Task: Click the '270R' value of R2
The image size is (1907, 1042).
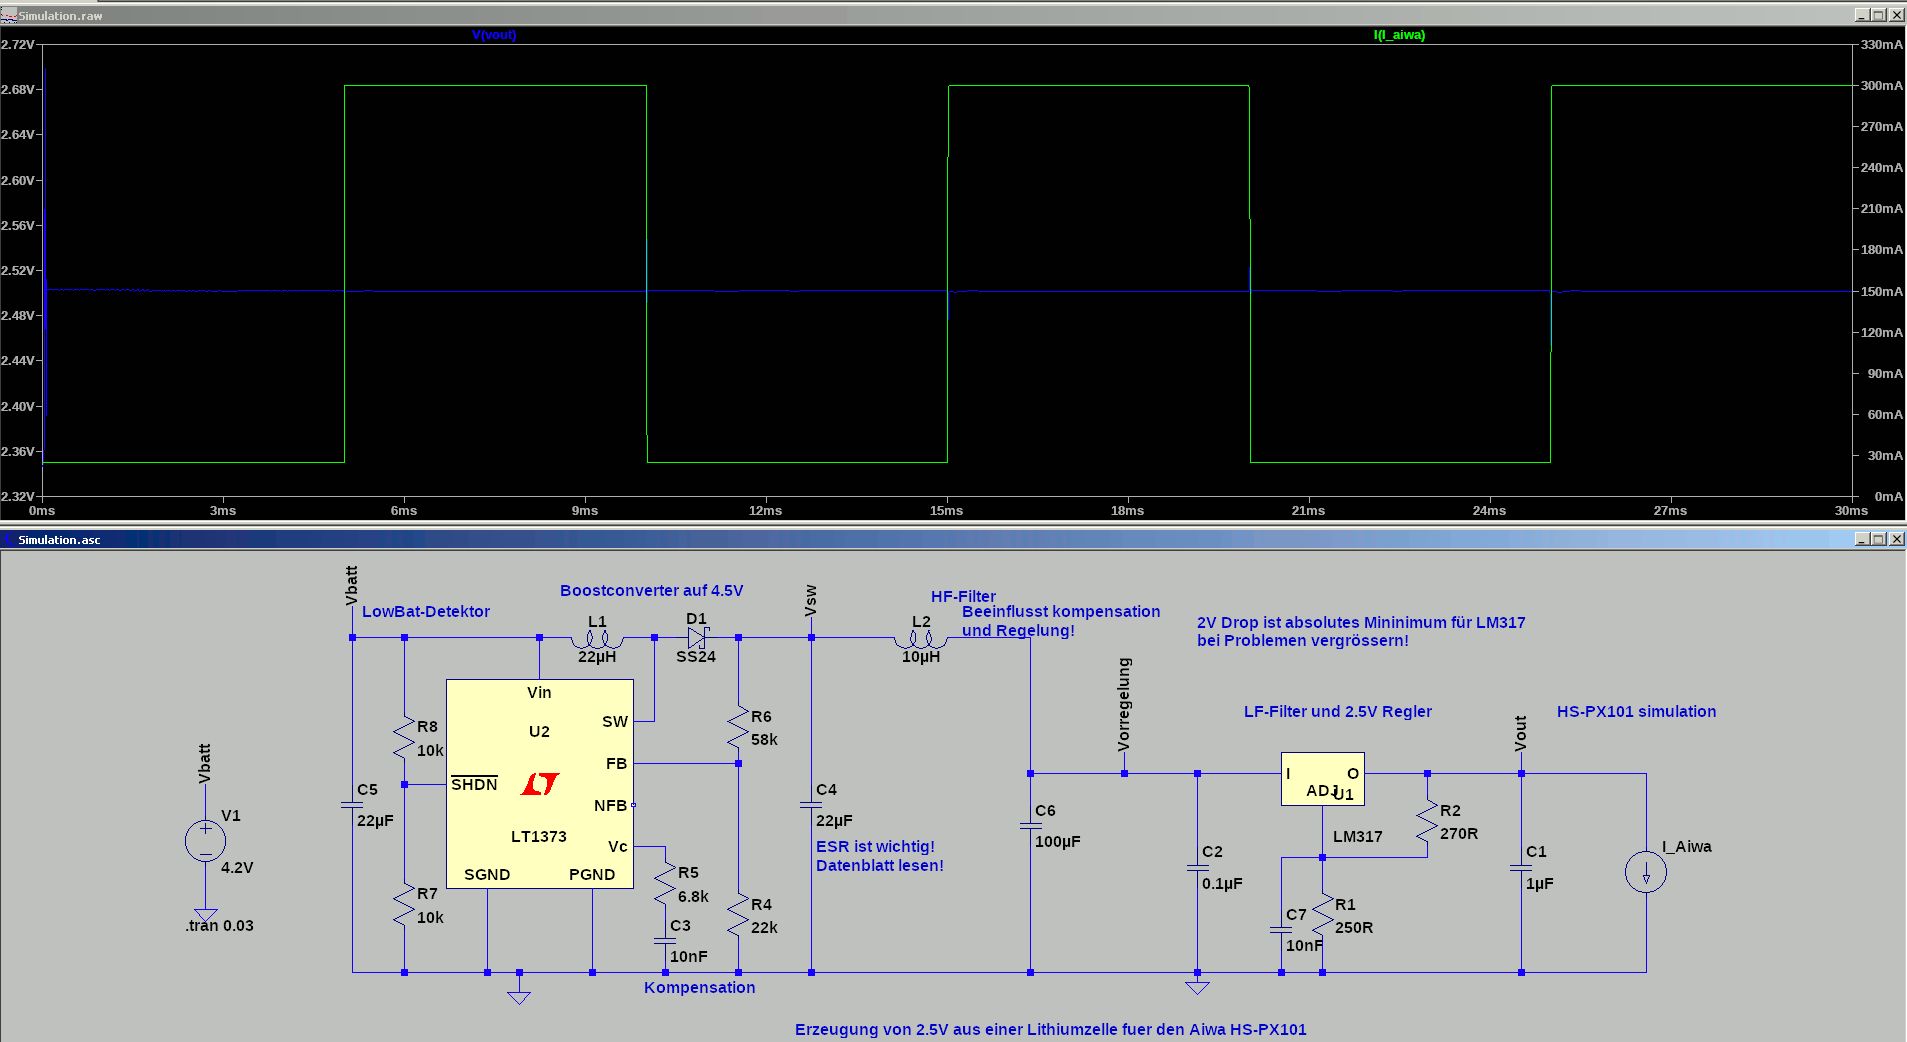Action: (1459, 834)
